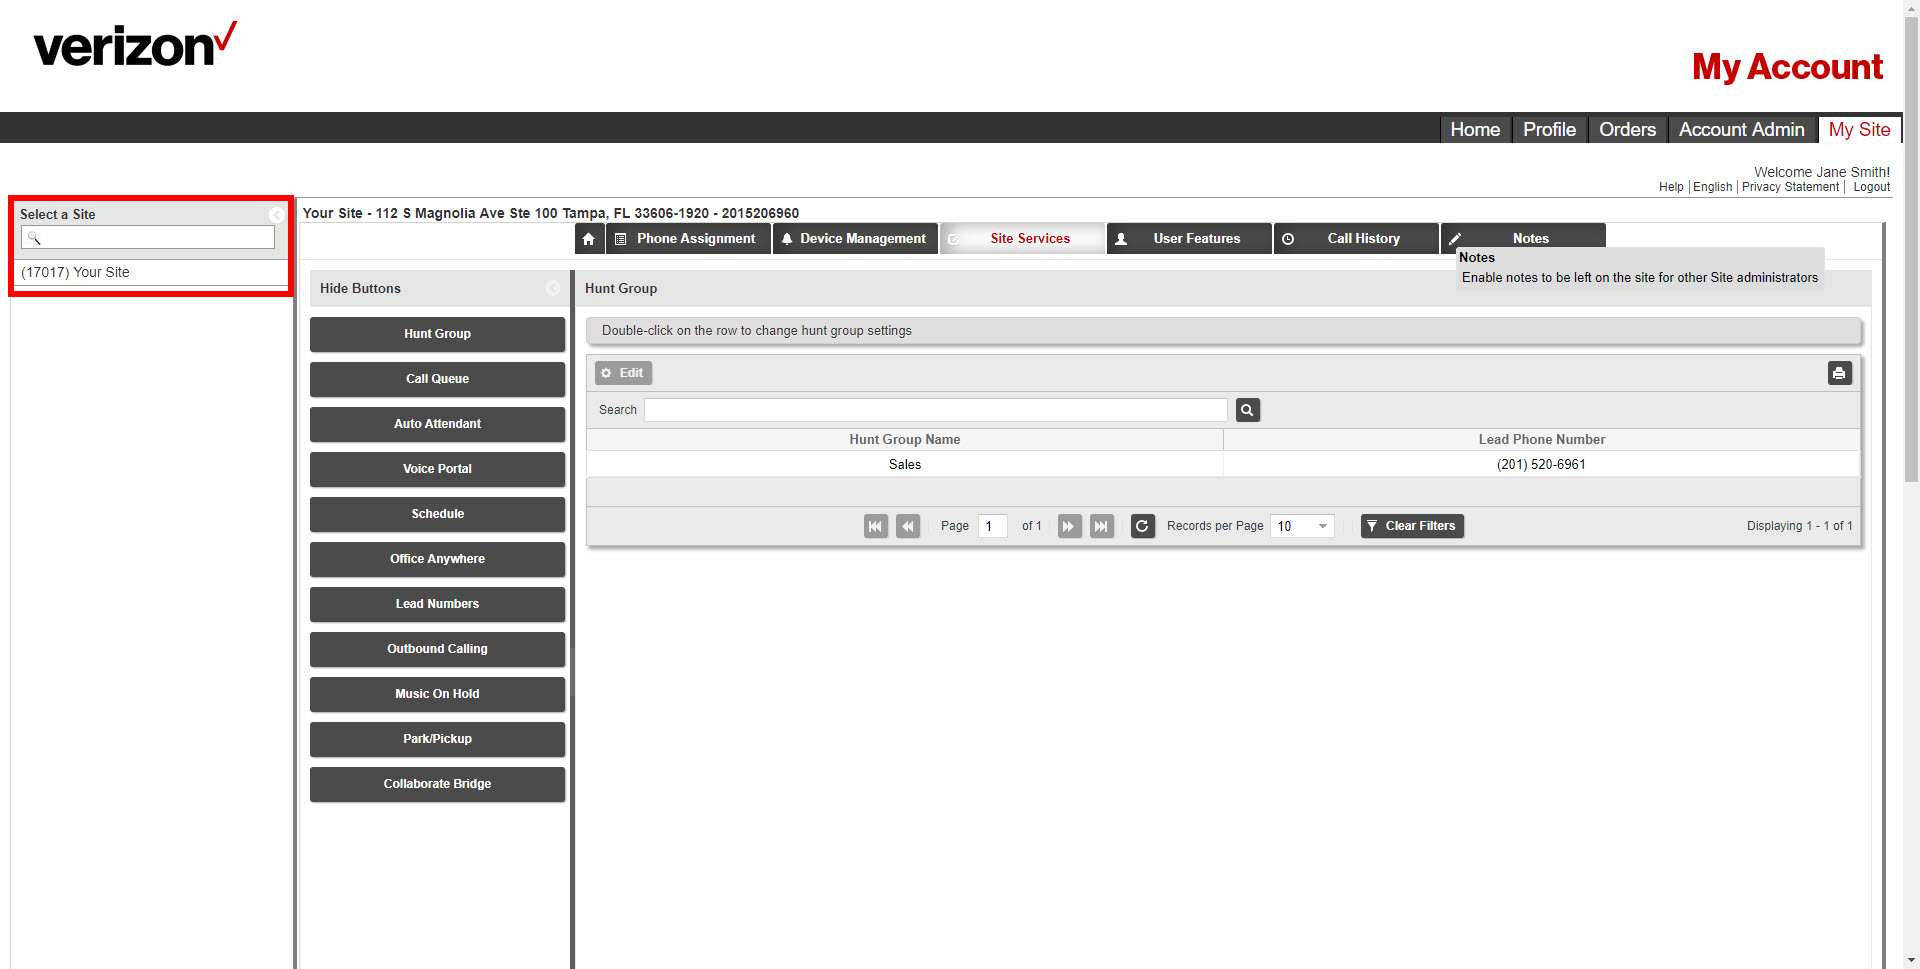Open Office Anywhere settings
Screen dimensions: 1920x969
tap(437, 559)
